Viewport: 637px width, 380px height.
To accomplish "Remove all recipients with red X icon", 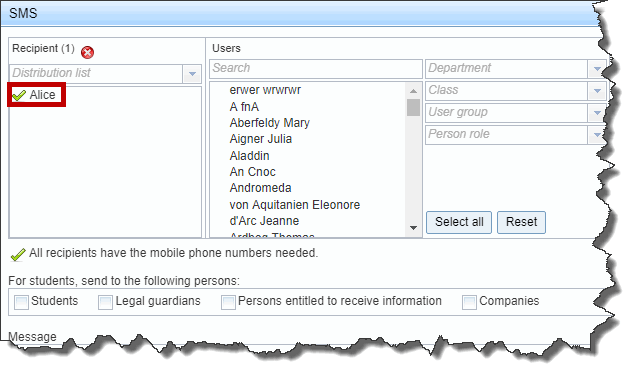I will point(87,52).
